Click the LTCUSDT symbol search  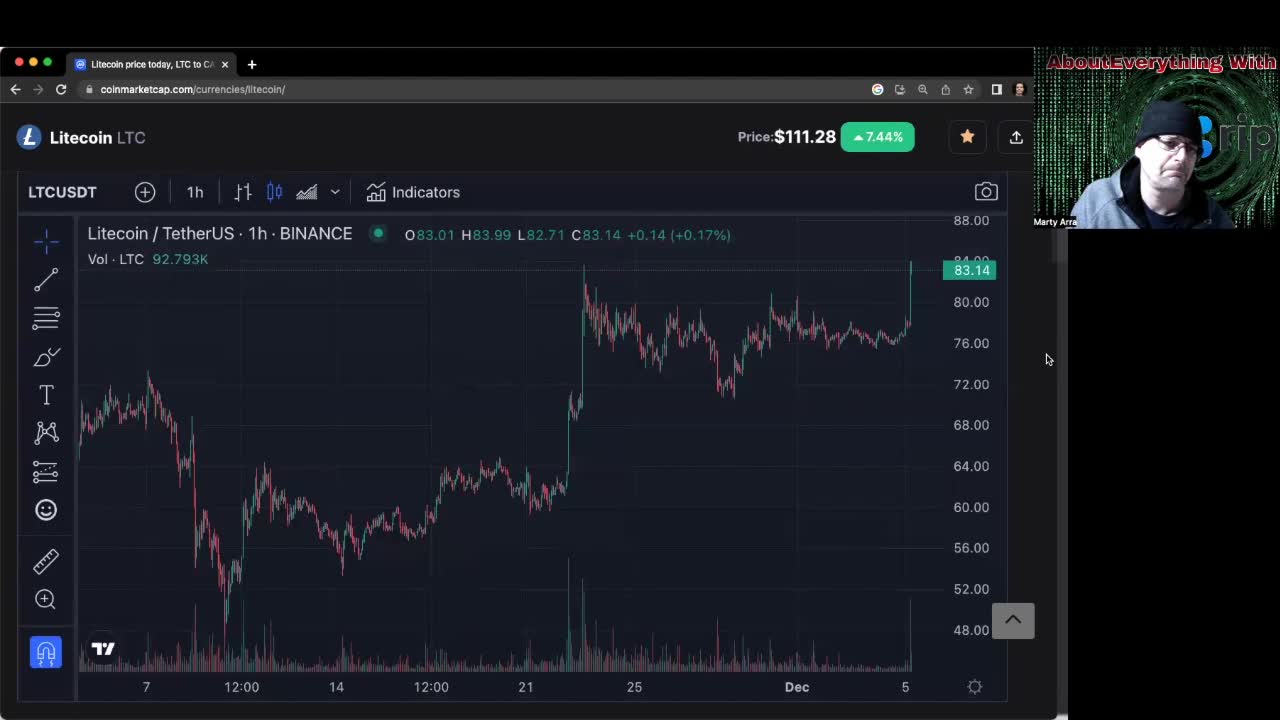pos(62,192)
